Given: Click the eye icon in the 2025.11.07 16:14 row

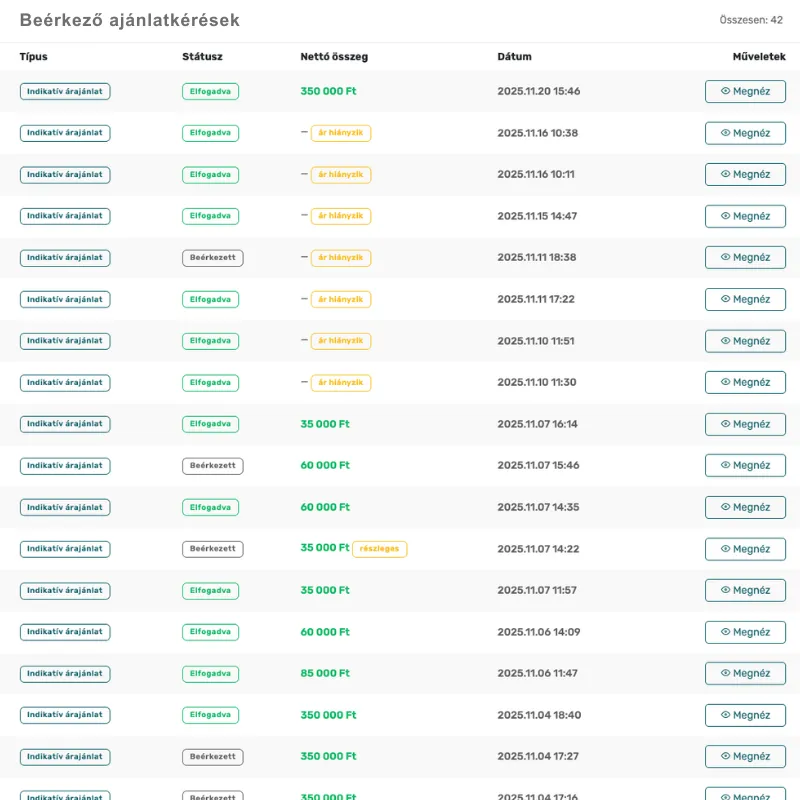Looking at the screenshot, I should (x=725, y=424).
